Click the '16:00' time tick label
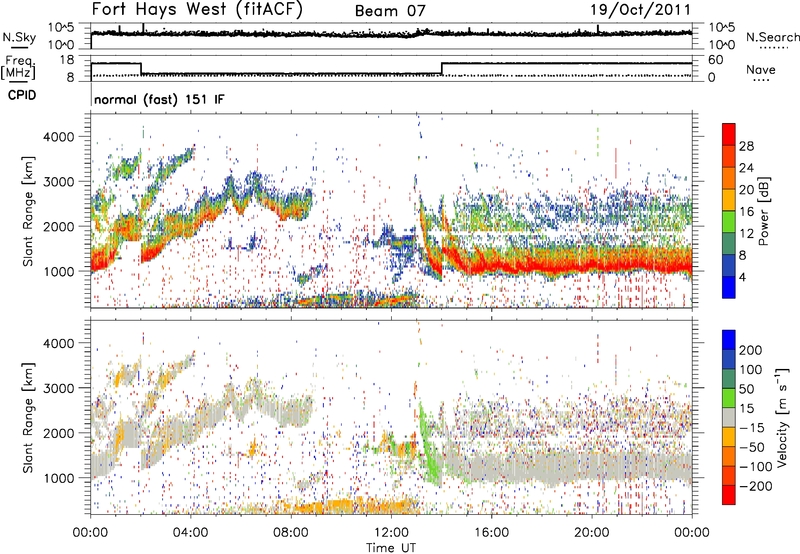The width and height of the screenshot is (800, 554). (x=492, y=533)
